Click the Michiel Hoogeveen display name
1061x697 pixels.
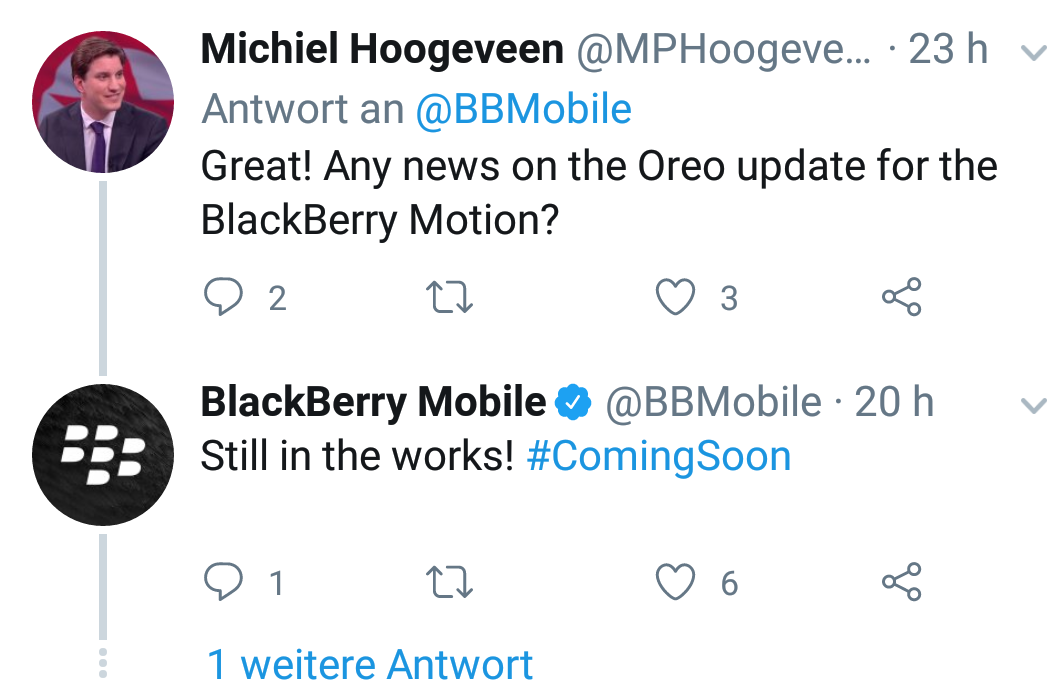tap(382, 50)
